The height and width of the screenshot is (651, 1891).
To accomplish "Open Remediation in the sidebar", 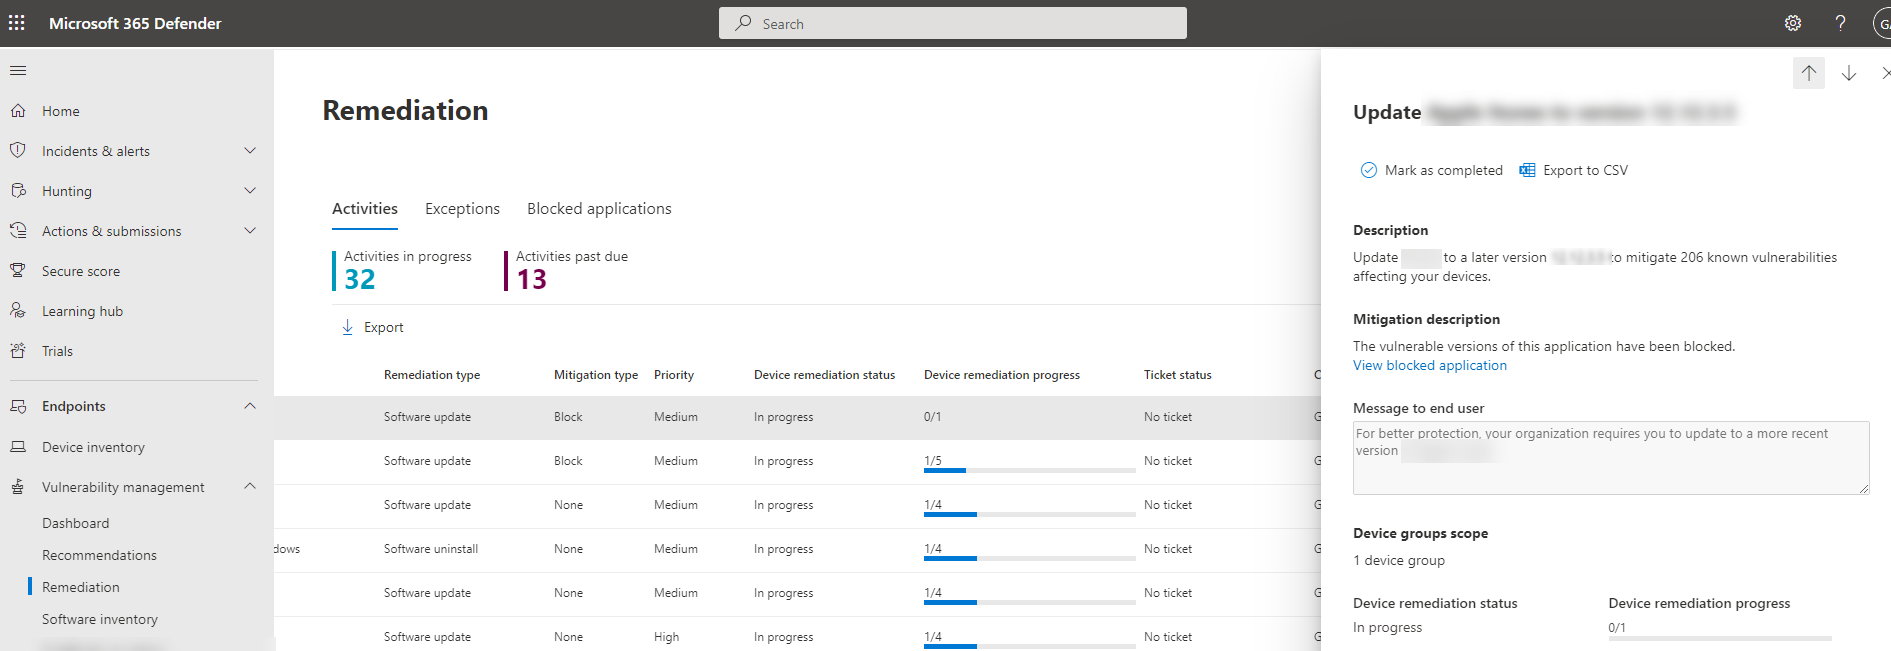I will click(x=81, y=587).
